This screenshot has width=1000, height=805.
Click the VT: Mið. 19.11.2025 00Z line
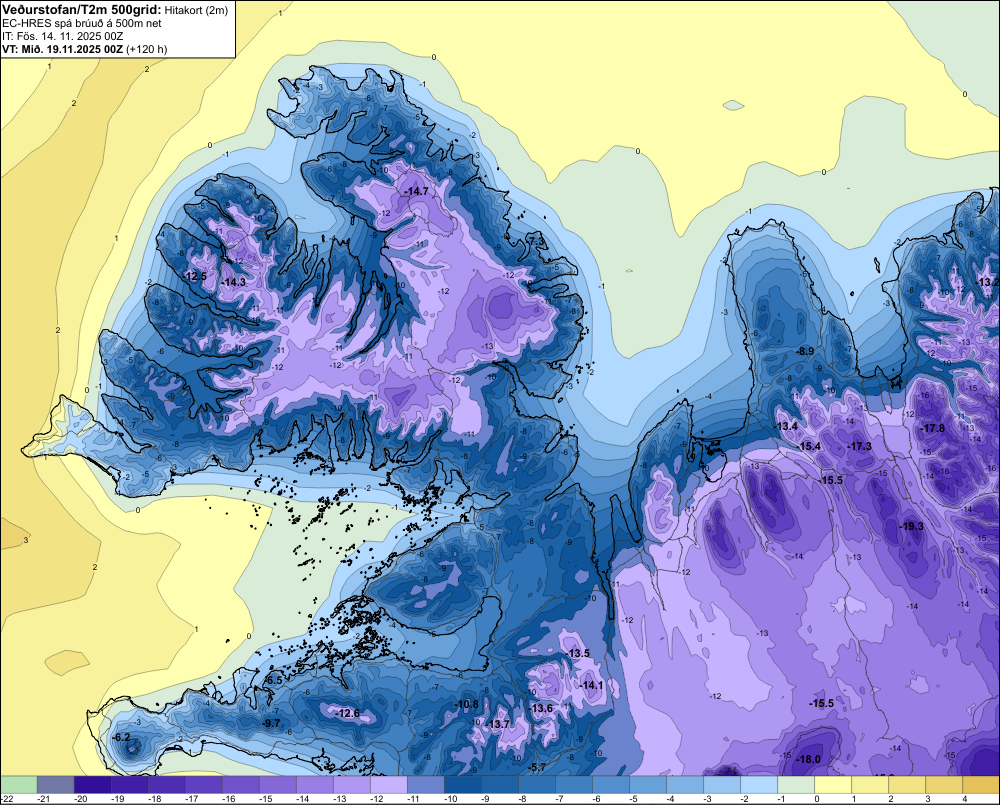click(x=62, y=49)
